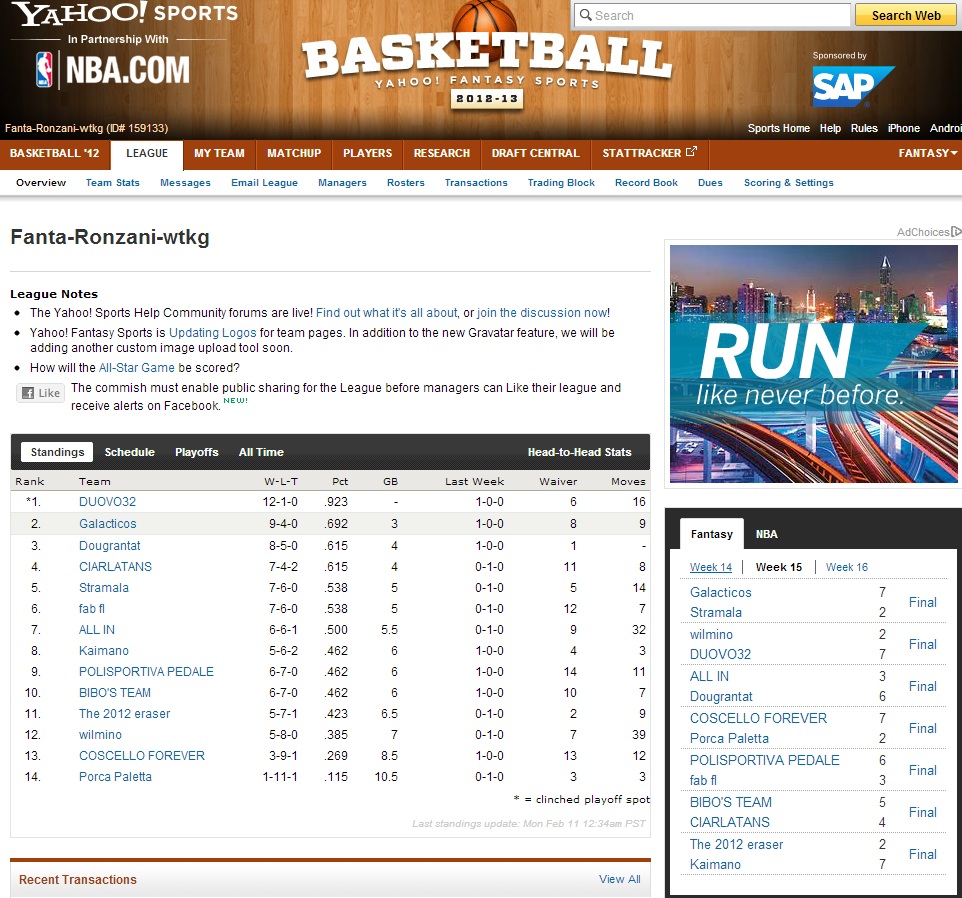962x898 pixels.
Task: Switch to the MY TEAM tab
Action: pos(219,153)
